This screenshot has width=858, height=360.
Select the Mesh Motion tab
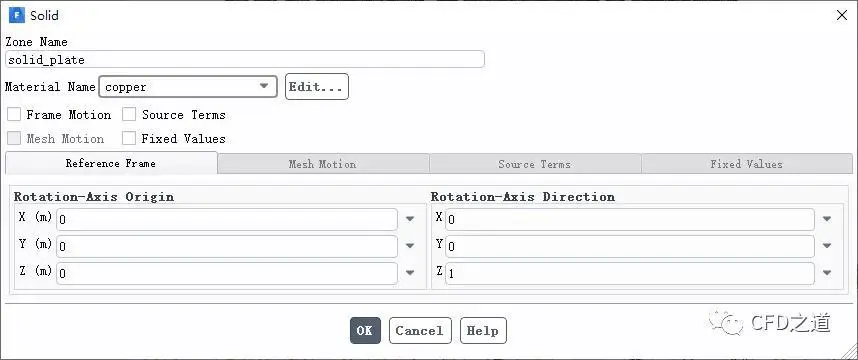(323, 164)
